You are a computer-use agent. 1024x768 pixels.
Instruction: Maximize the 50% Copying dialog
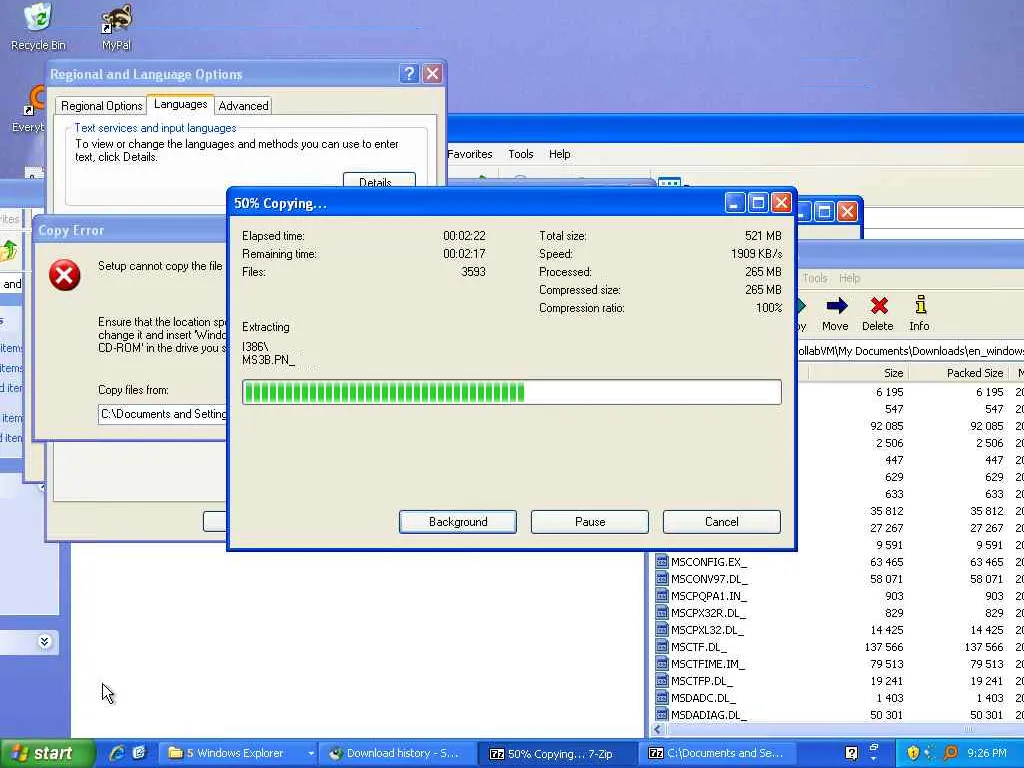pyautogui.click(x=758, y=203)
